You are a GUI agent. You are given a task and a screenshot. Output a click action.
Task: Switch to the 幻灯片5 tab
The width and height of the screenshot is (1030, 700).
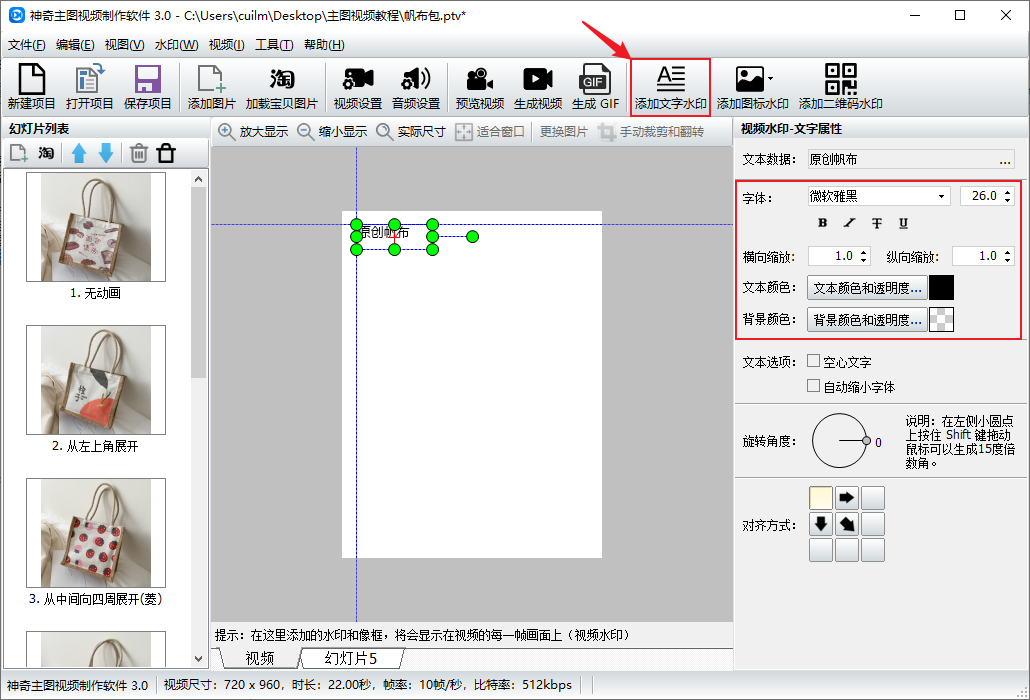click(351, 658)
